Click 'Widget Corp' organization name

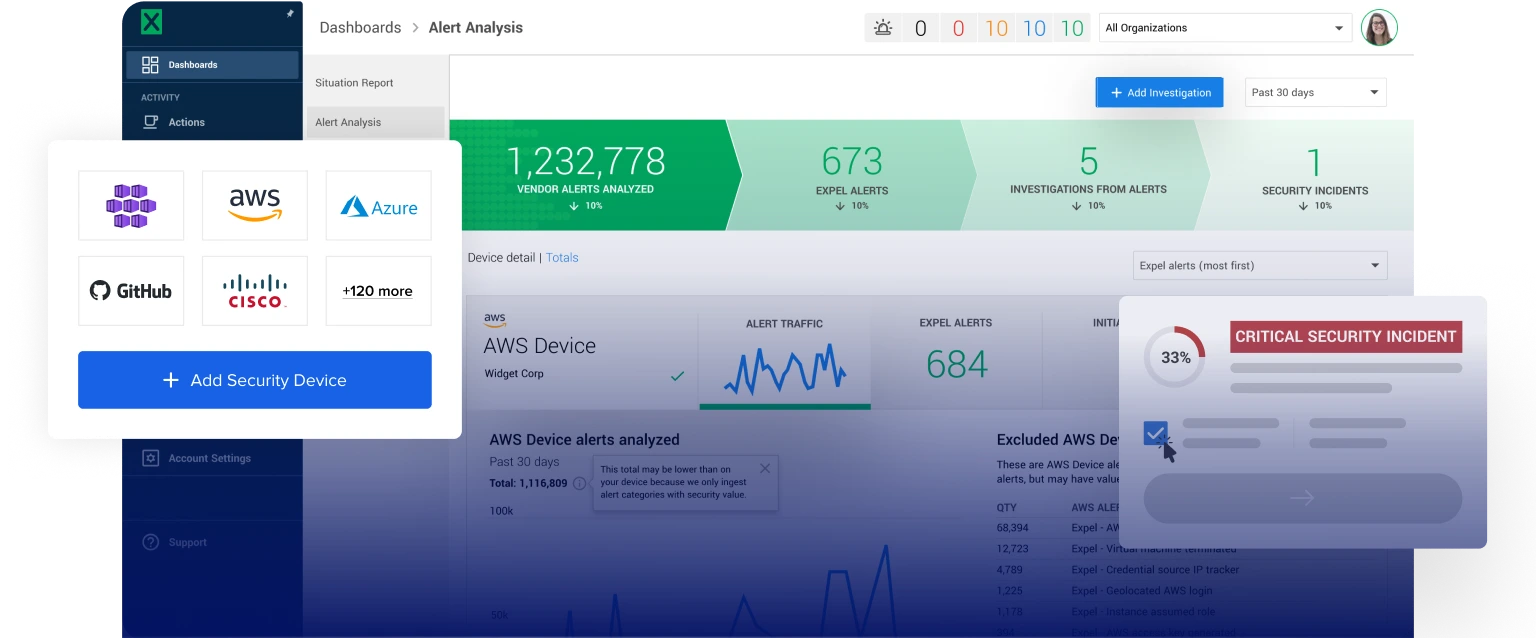coord(514,374)
